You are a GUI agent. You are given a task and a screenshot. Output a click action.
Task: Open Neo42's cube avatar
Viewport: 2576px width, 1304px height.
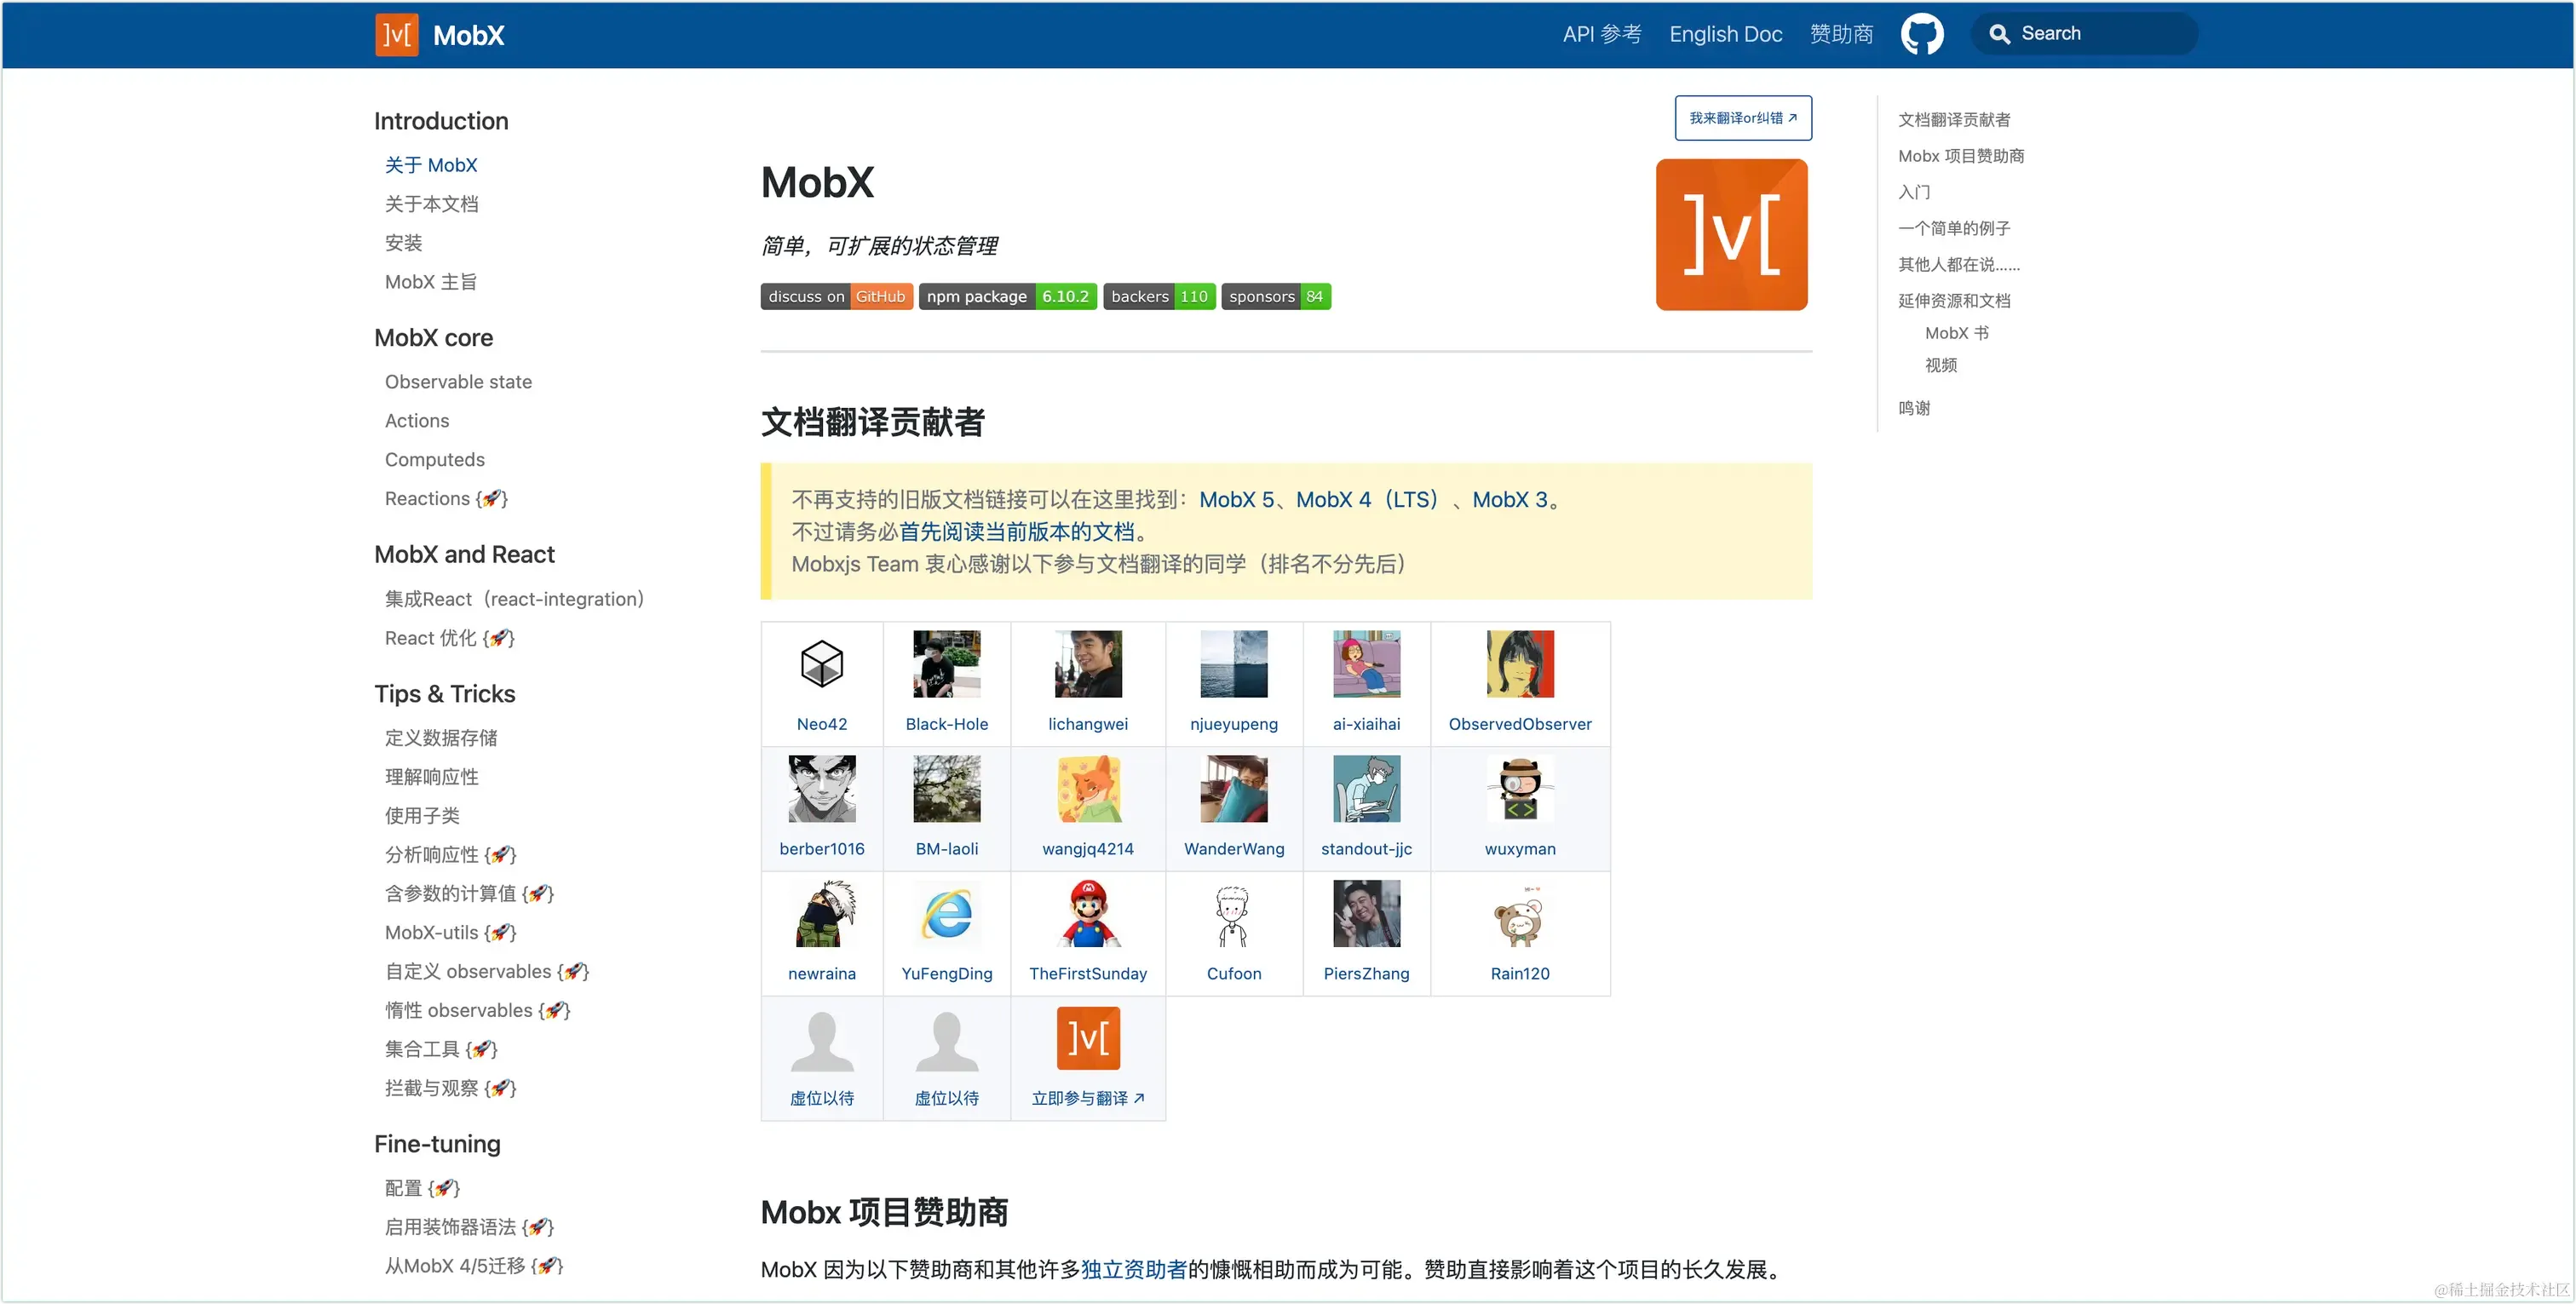click(821, 664)
